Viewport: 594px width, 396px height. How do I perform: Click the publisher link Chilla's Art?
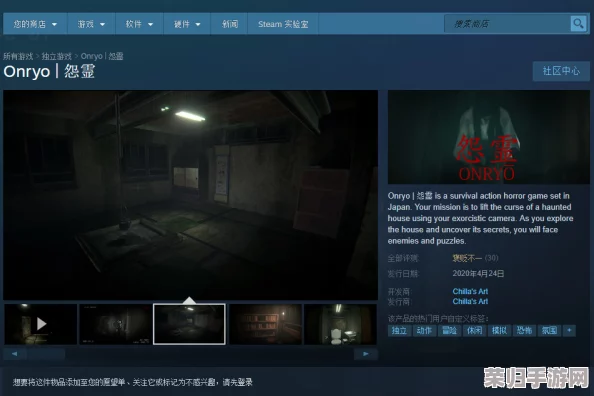pyautogui.click(x=470, y=302)
